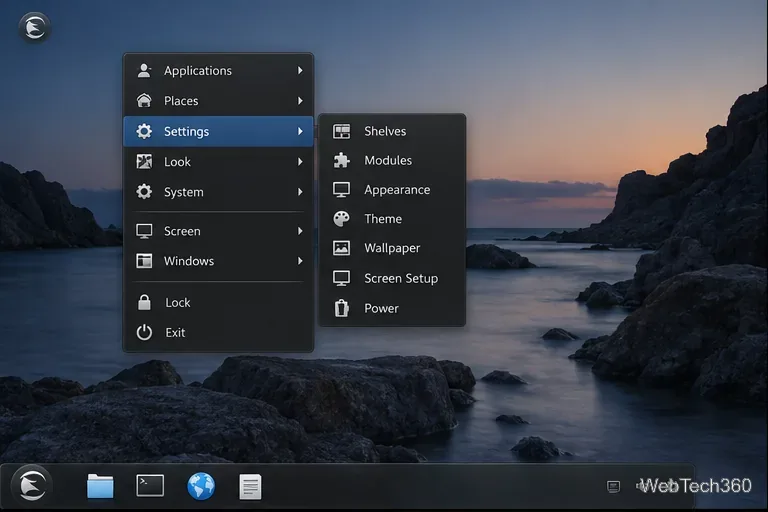Click the Shelves icon in submenu
Screen dimensions: 768x512
coord(341,131)
